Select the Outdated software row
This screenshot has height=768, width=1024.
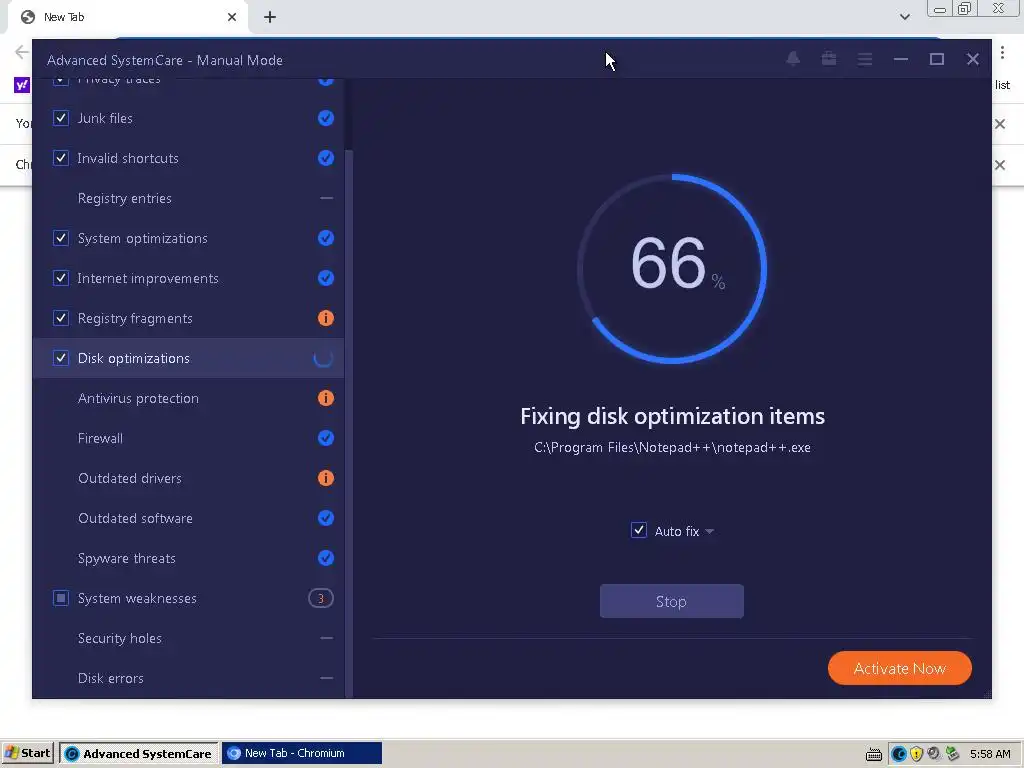[x=189, y=518]
